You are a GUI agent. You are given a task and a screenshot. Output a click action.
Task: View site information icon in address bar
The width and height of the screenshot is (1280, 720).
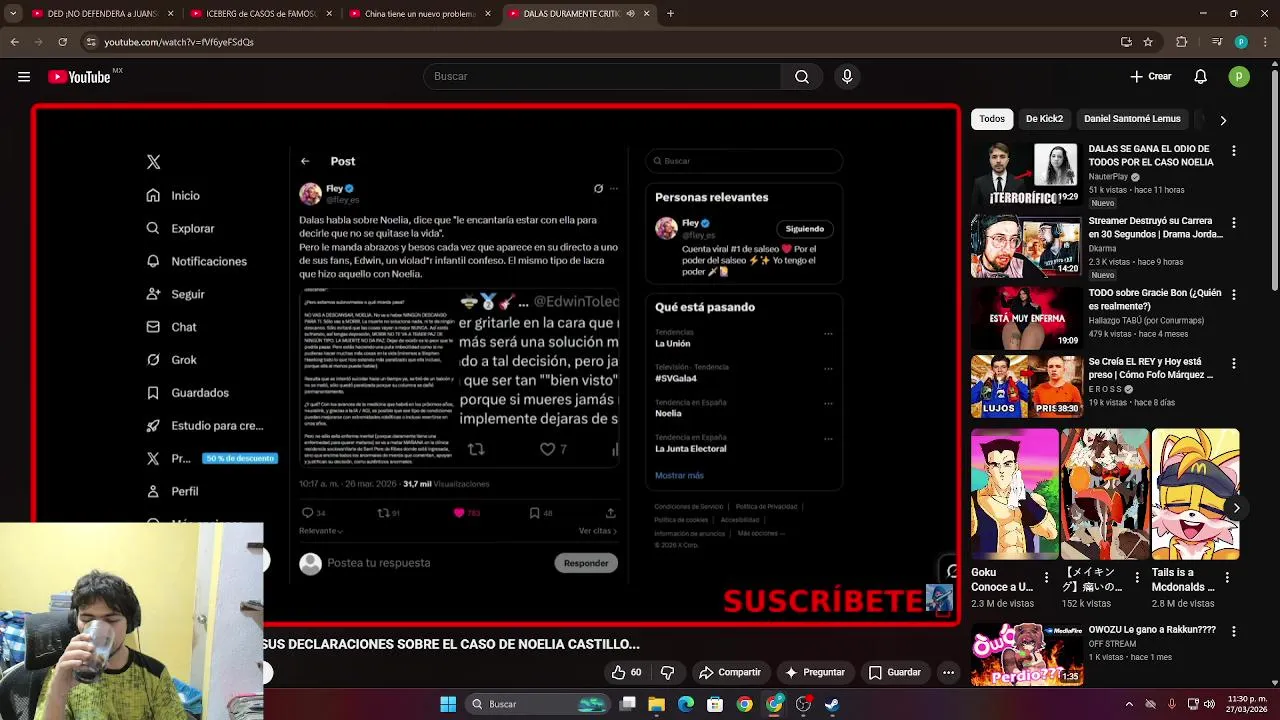[91, 42]
